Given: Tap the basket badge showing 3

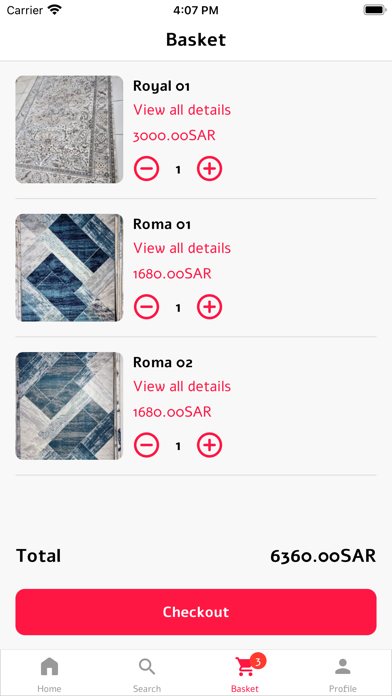Looking at the screenshot, I should [x=258, y=661].
